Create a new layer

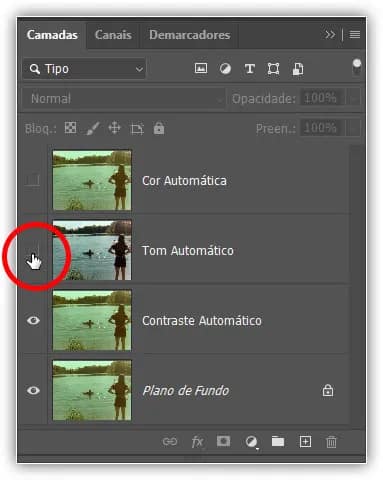click(x=305, y=442)
